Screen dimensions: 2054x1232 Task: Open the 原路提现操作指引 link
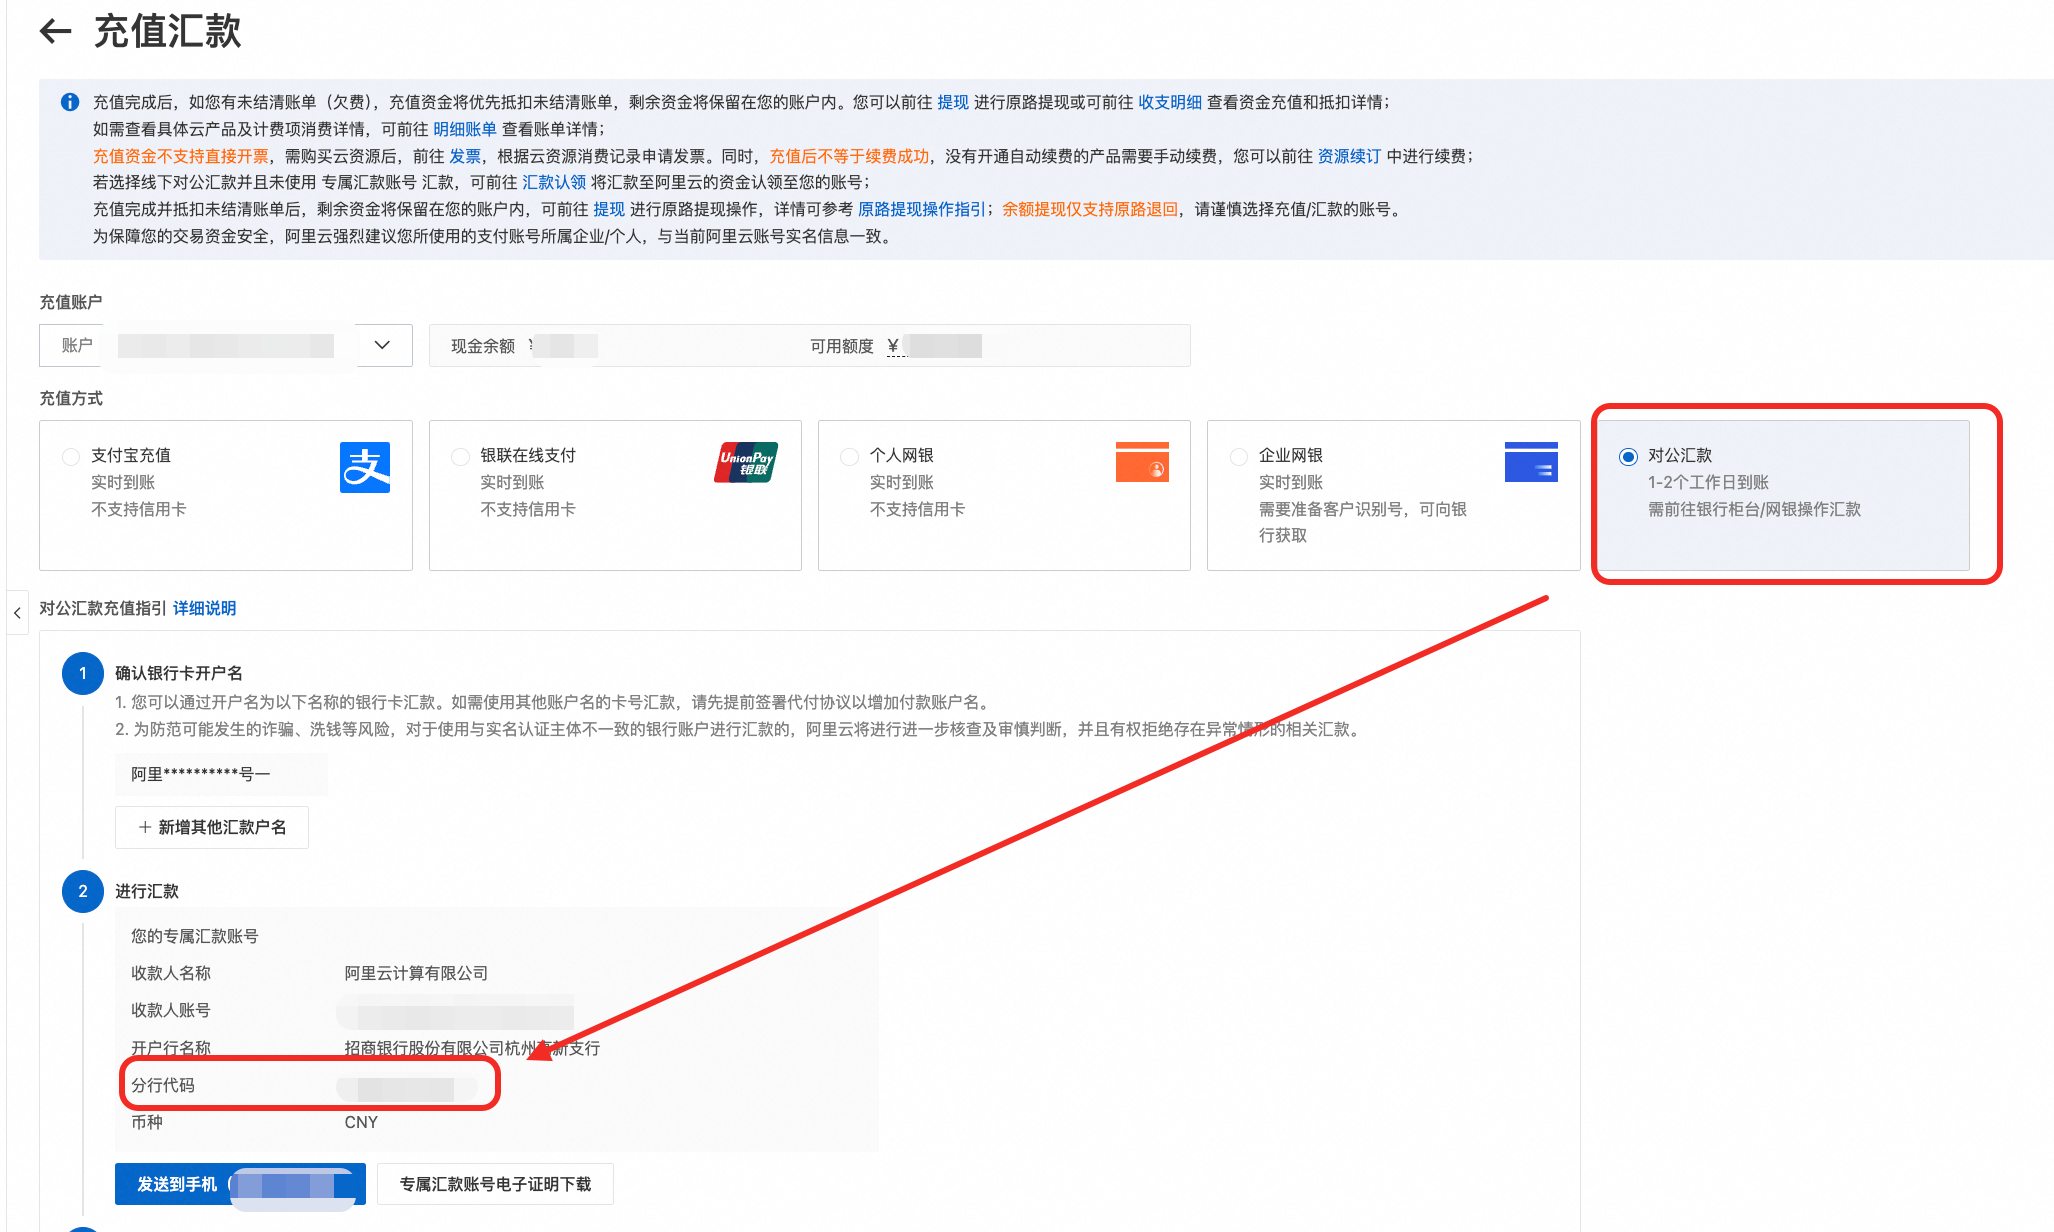tap(922, 209)
